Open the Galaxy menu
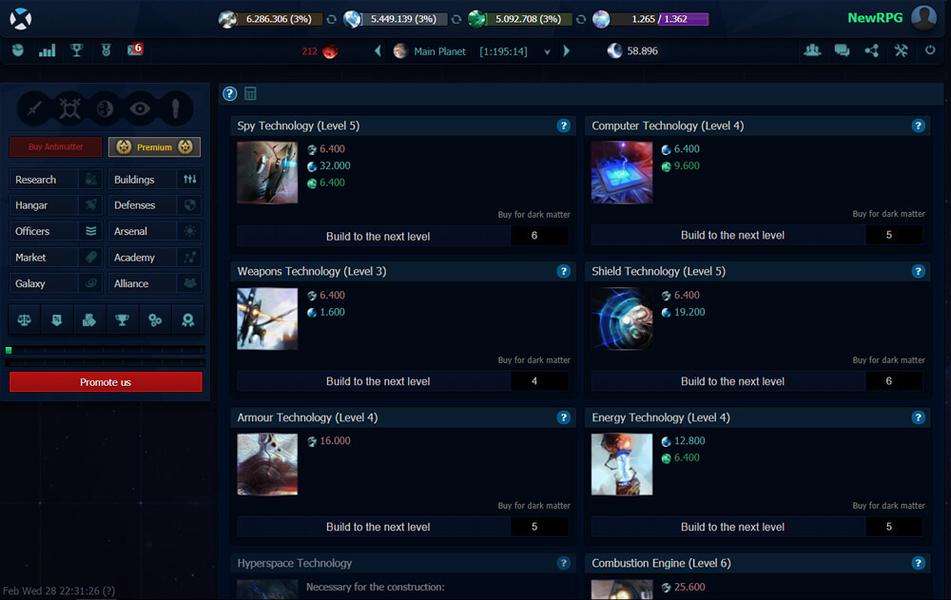 pos(56,283)
